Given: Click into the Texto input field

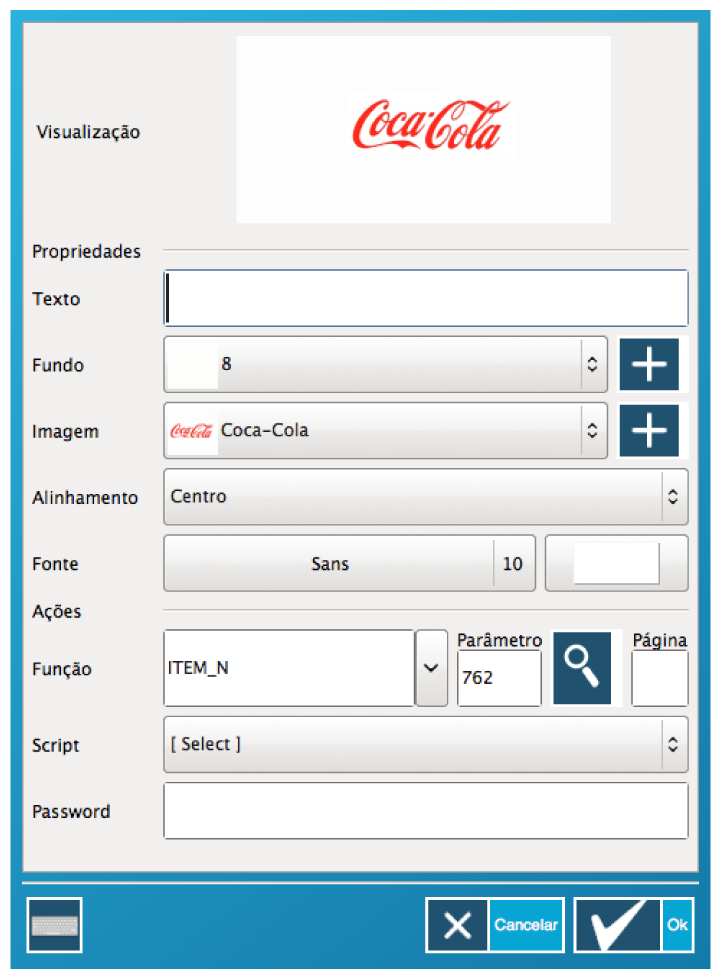Looking at the screenshot, I should click(426, 299).
